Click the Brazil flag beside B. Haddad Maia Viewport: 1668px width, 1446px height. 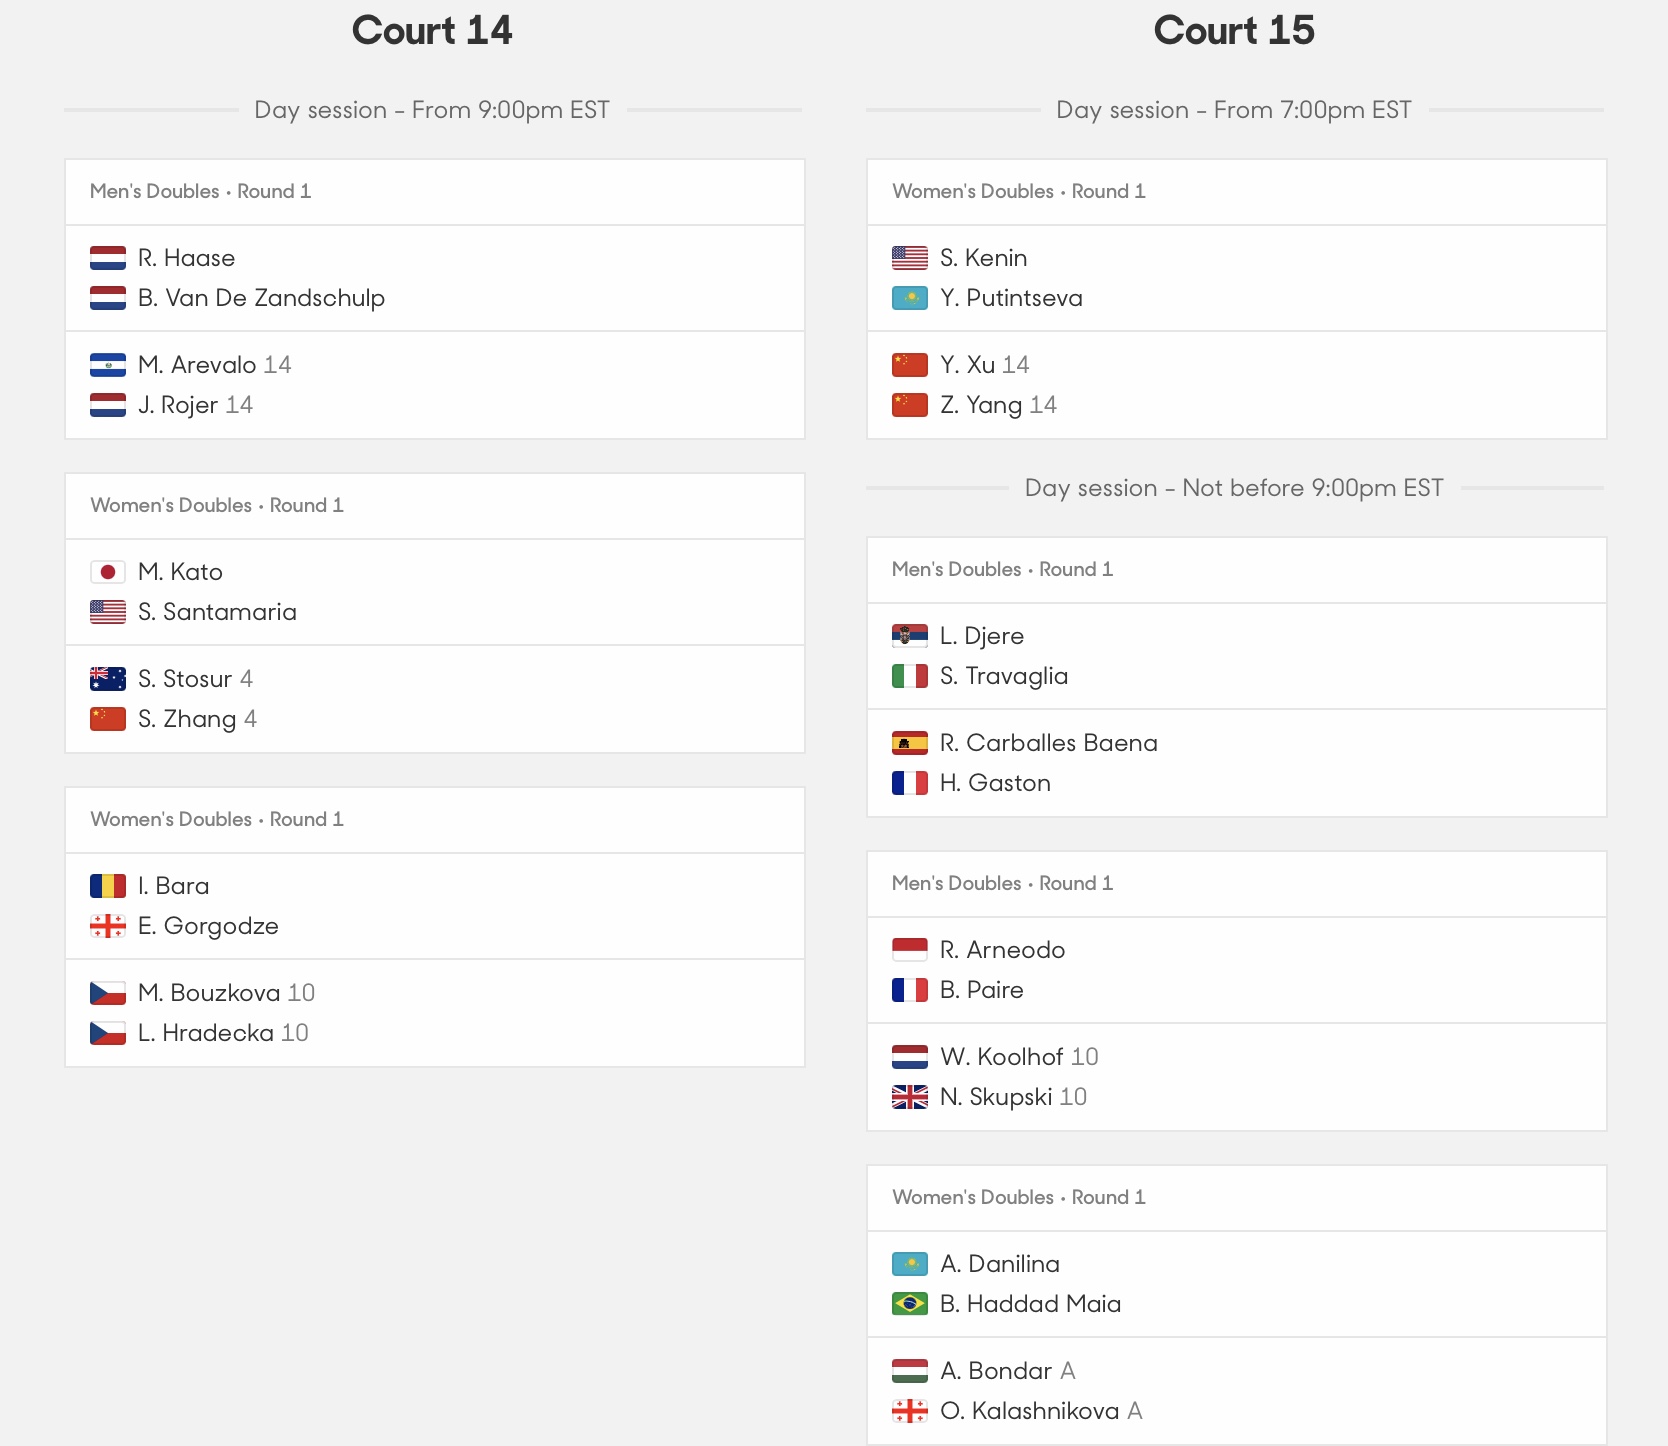(x=910, y=1304)
